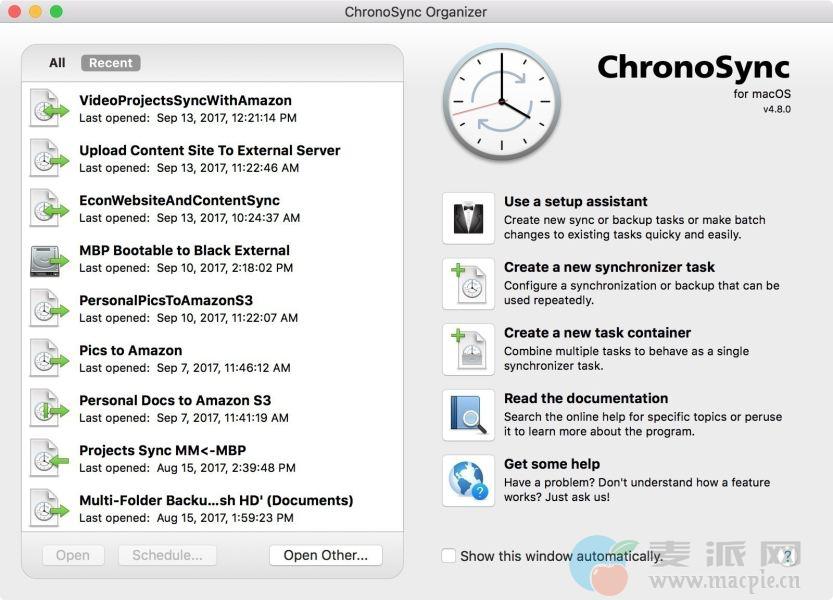Click the Upload Content Site To External Server icon
The height and width of the screenshot is (600, 833).
tap(49, 158)
